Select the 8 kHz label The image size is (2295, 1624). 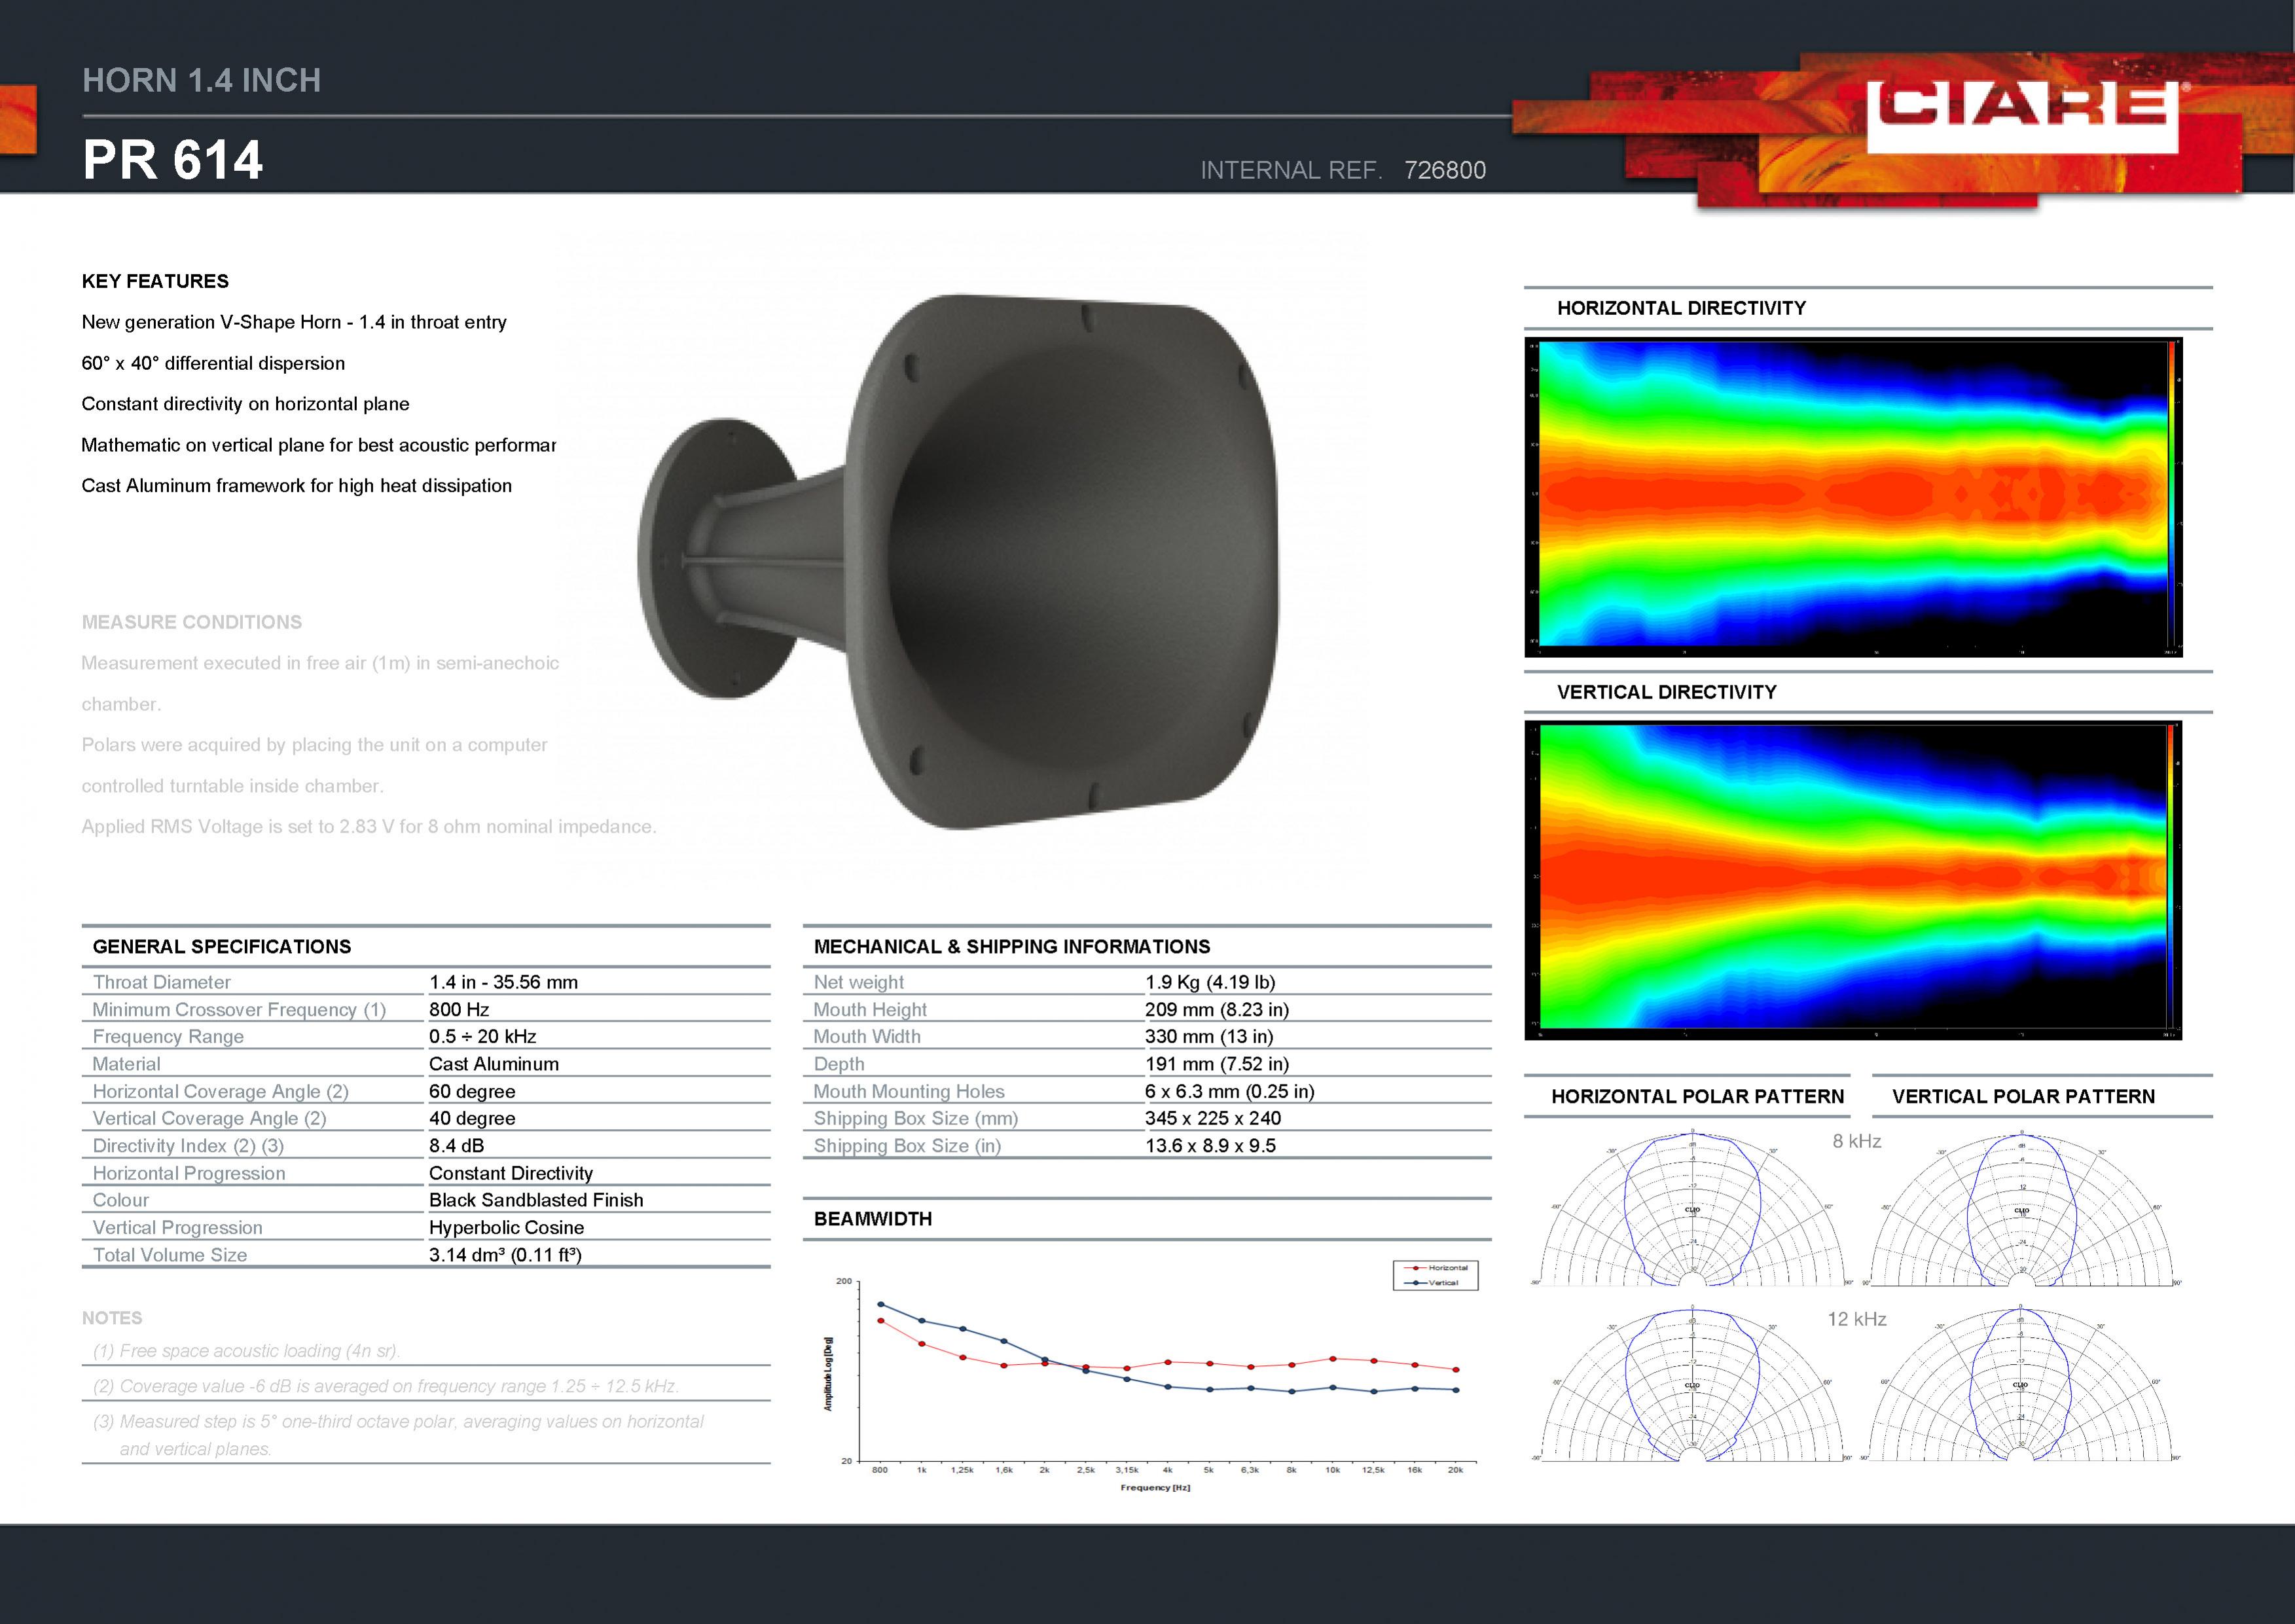(1856, 1142)
